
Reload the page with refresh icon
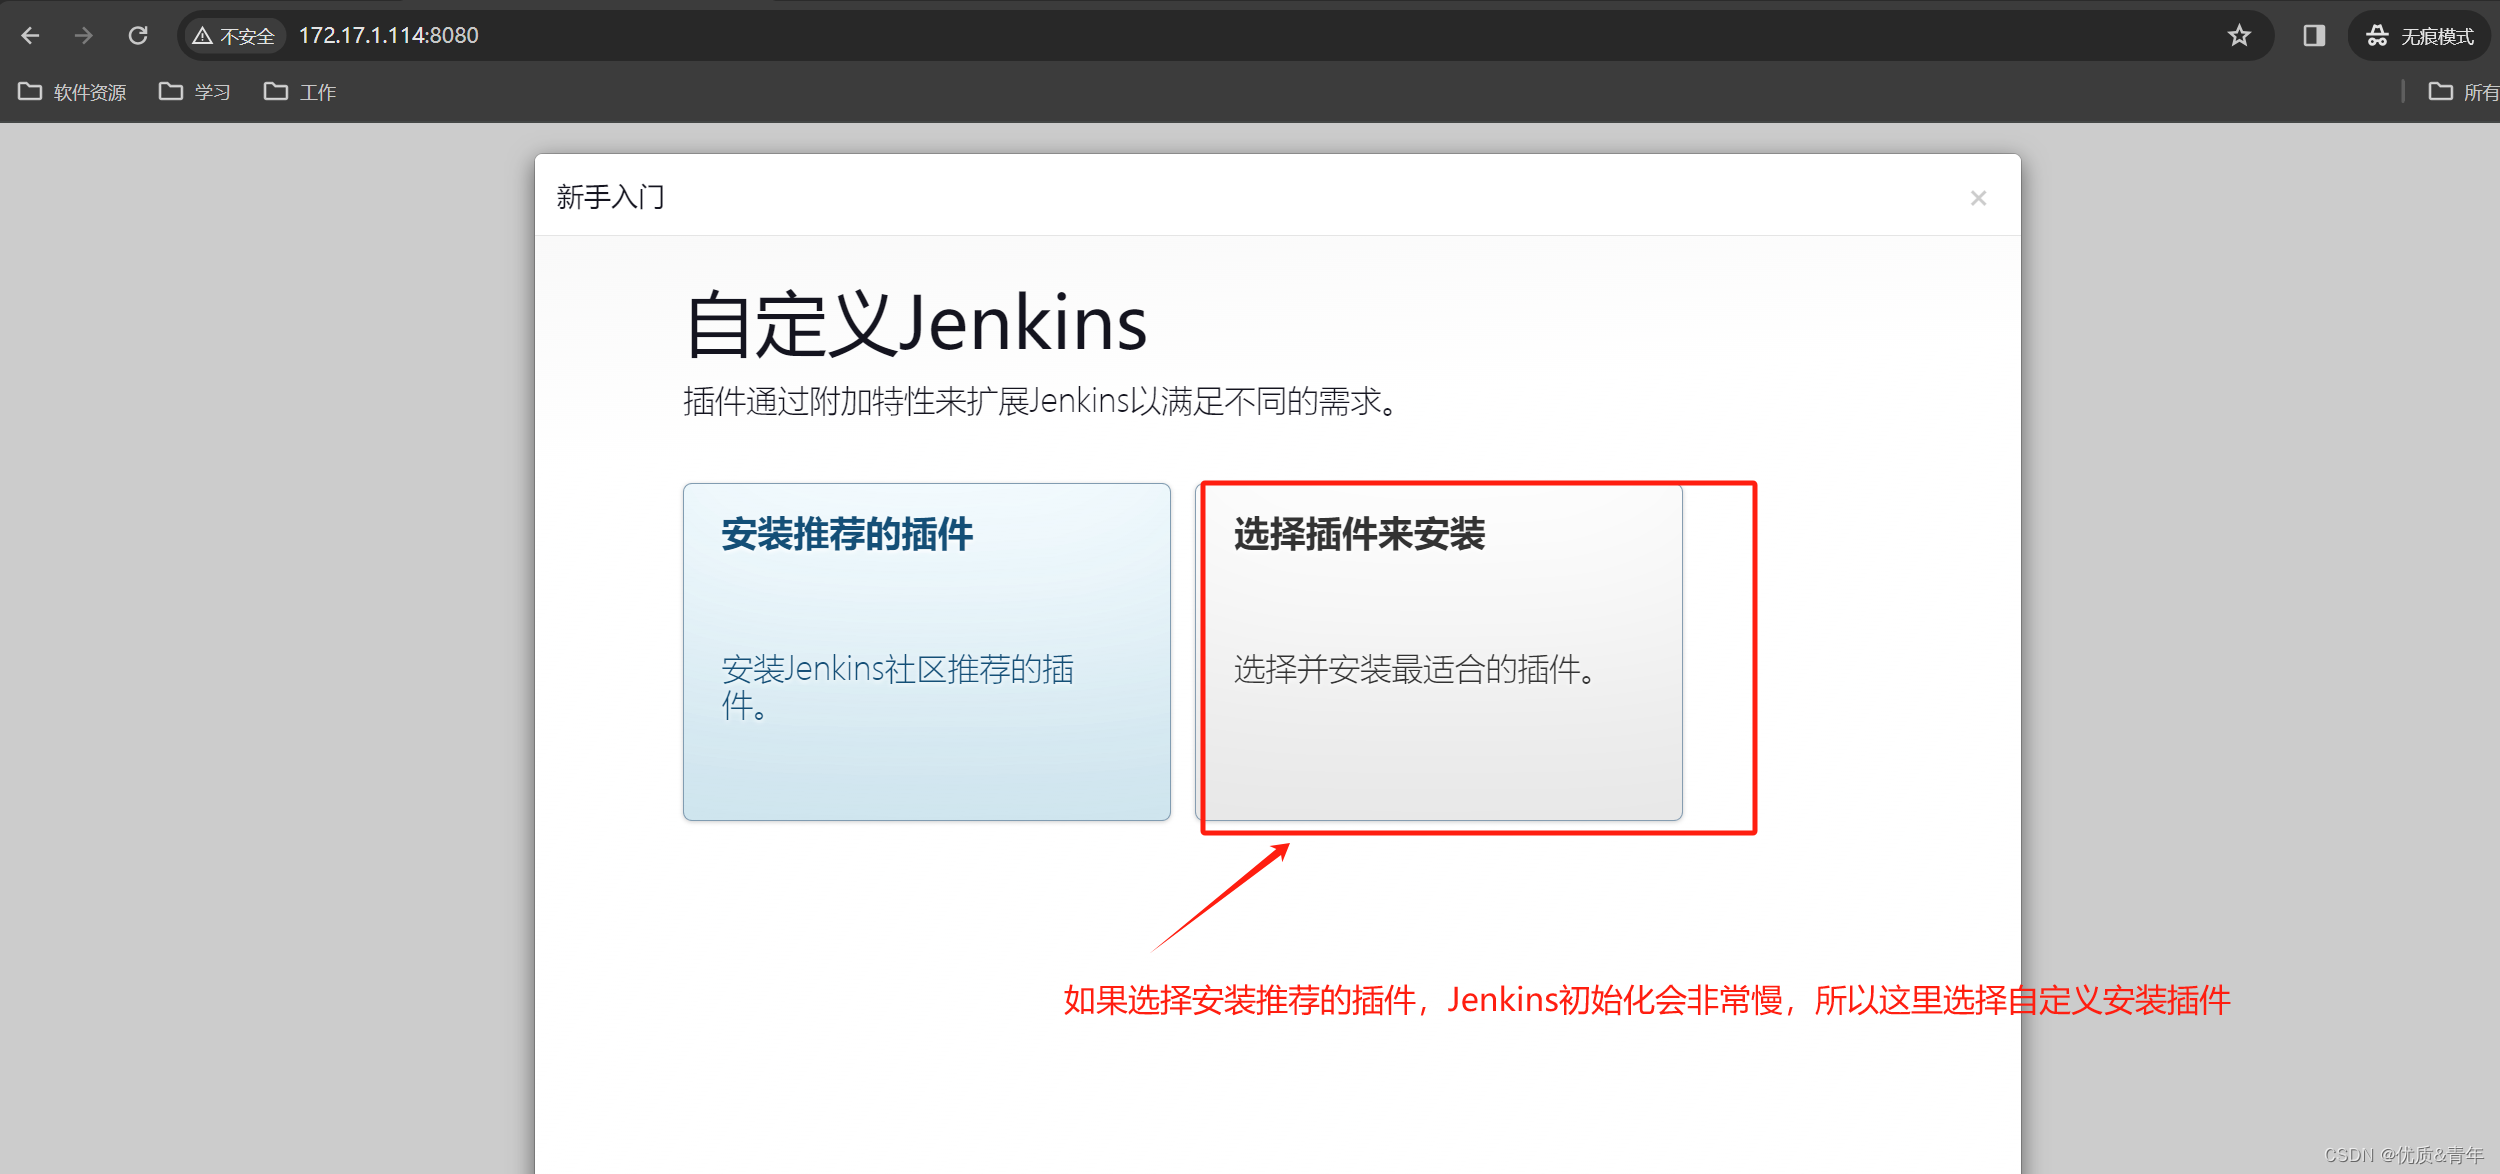tap(138, 36)
